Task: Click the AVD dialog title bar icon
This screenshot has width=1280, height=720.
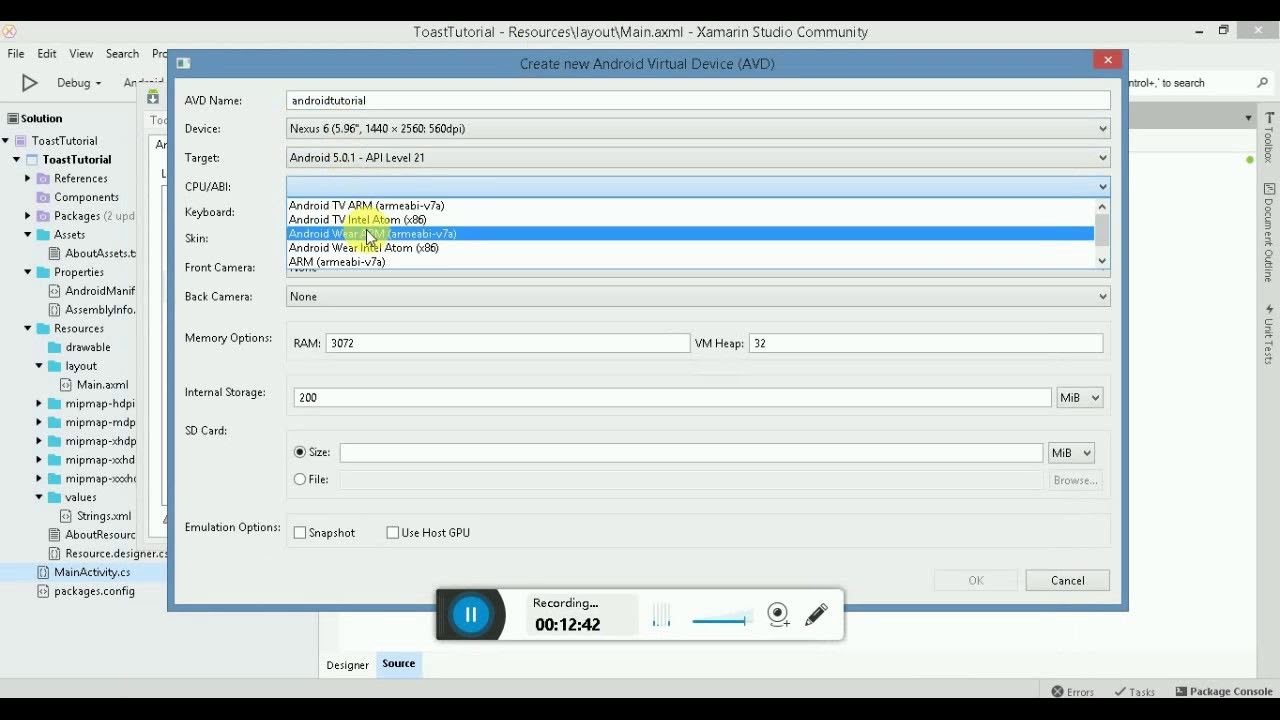Action: 183,63
